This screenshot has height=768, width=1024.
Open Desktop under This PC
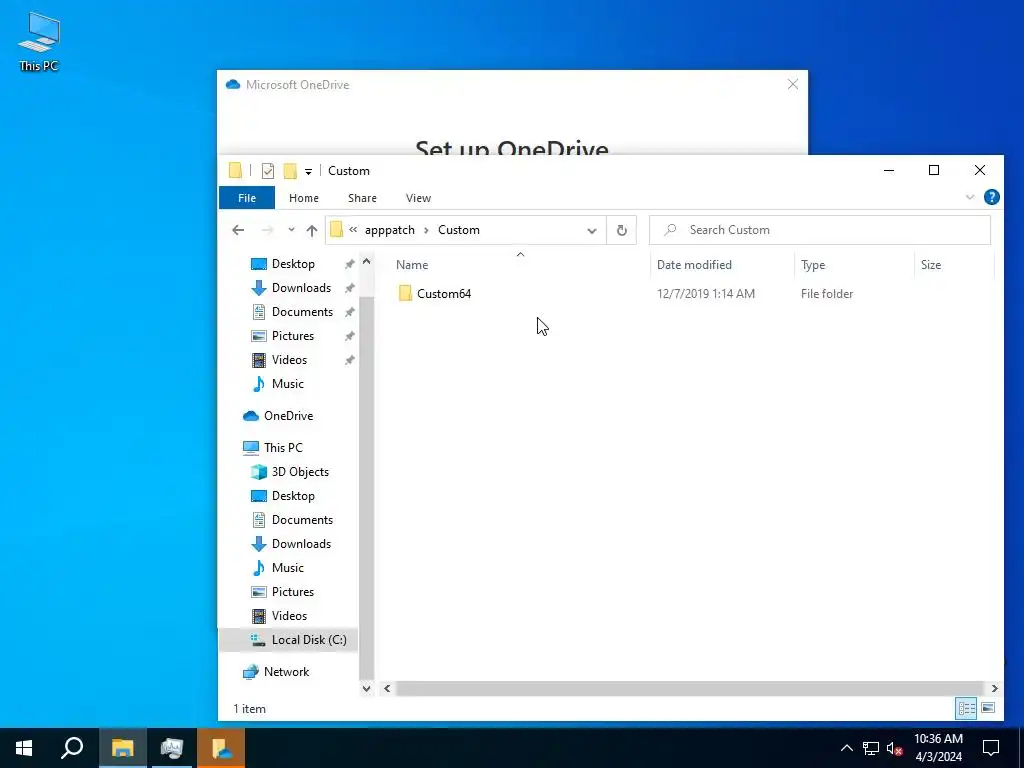[293, 496]
